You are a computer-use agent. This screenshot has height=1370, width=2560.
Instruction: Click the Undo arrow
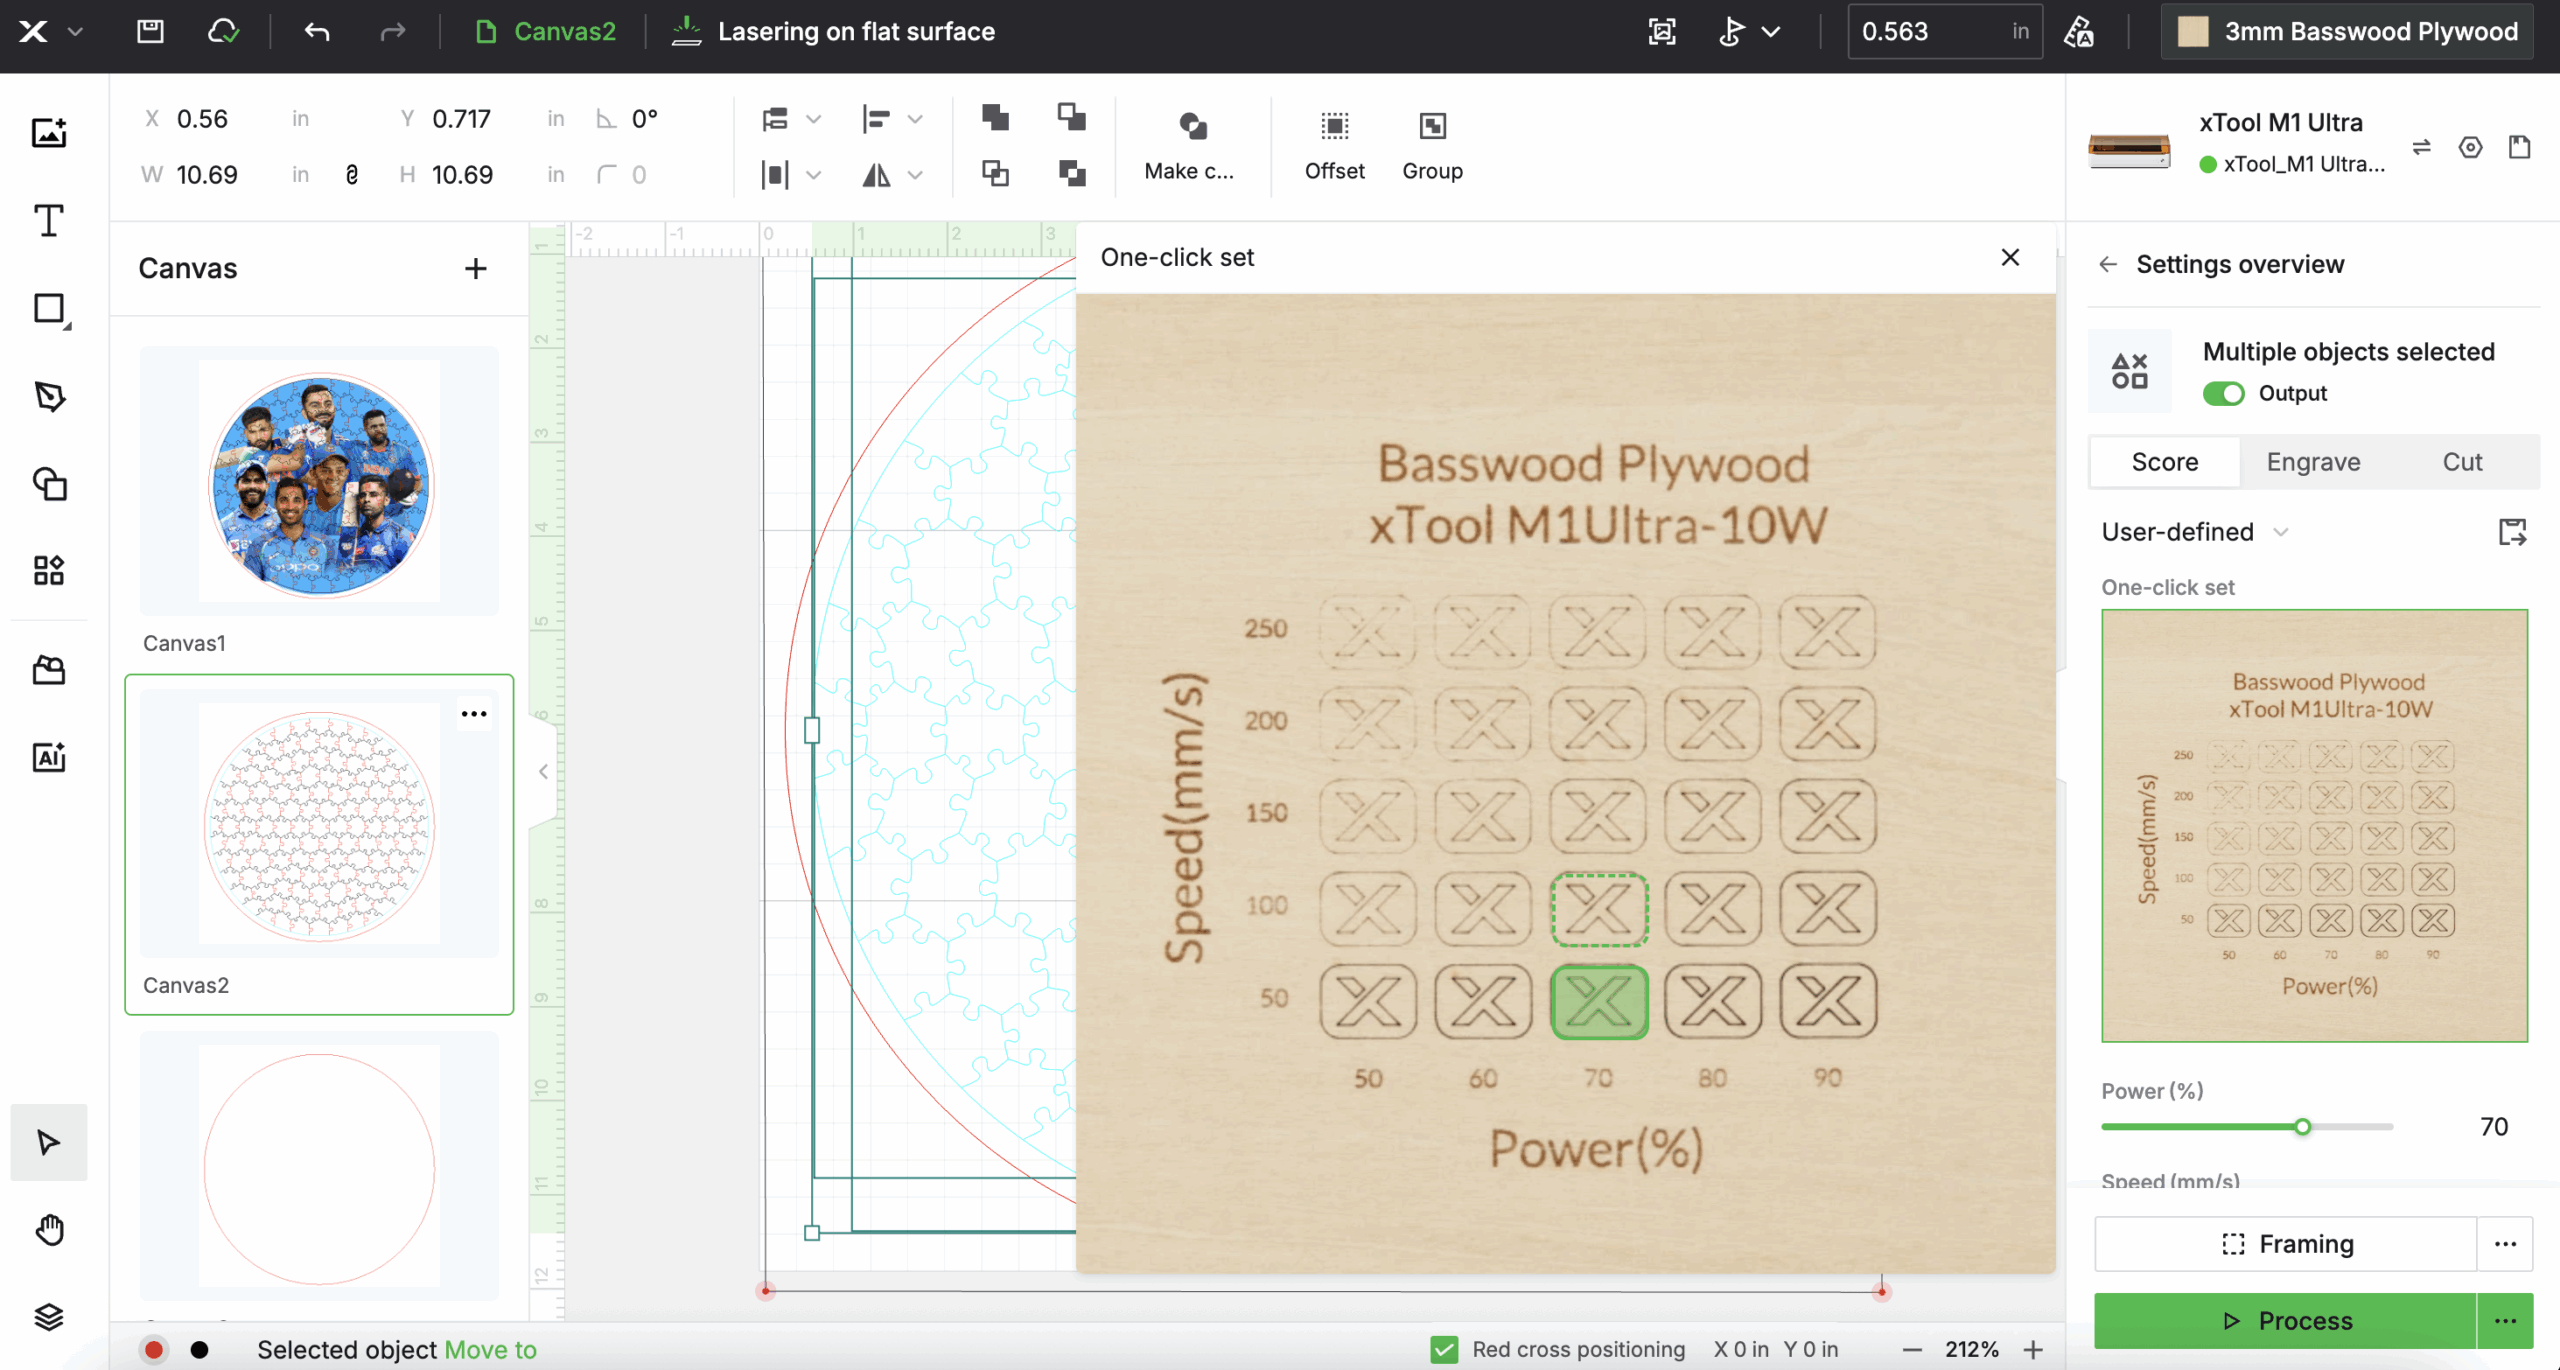[317, 32]
